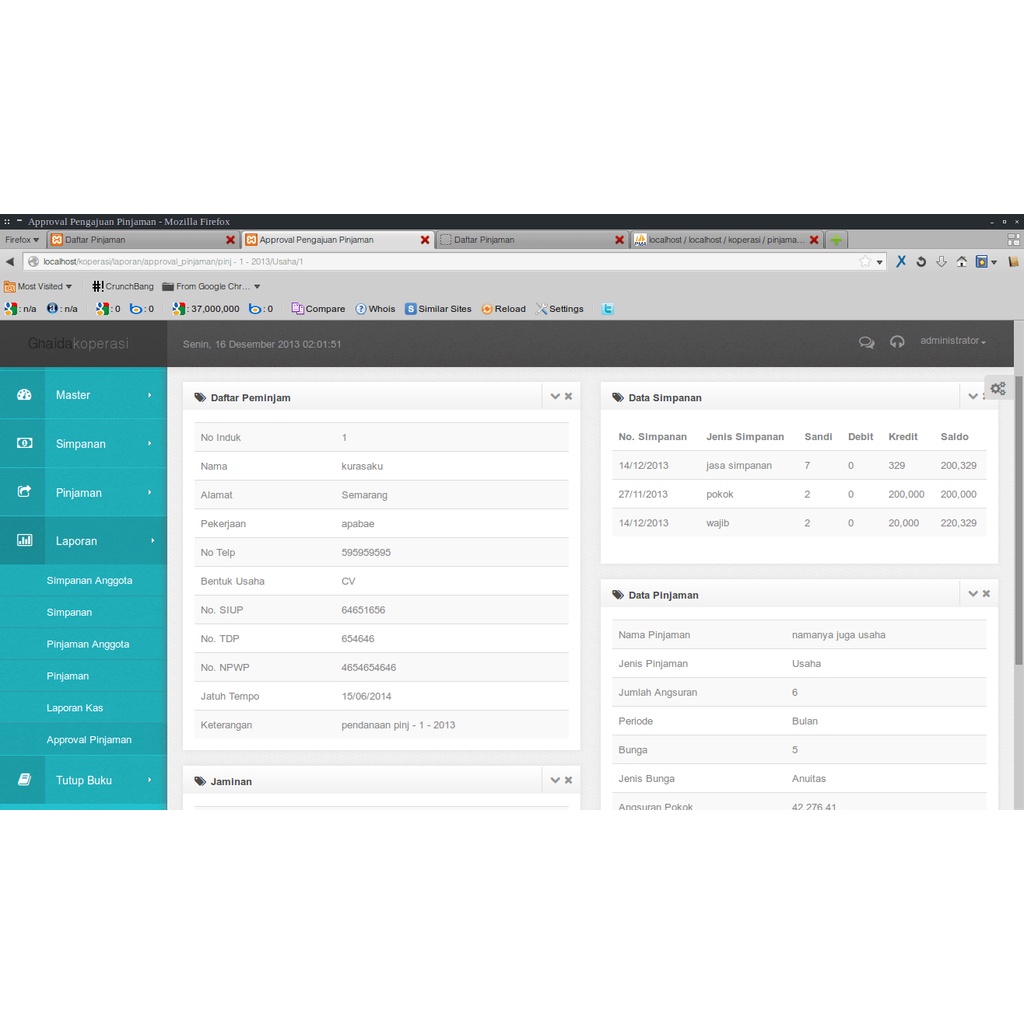1024x1024 pixels.
Task: Click the Master dashboard gauge icon
Action: click(x=24, y=395)
